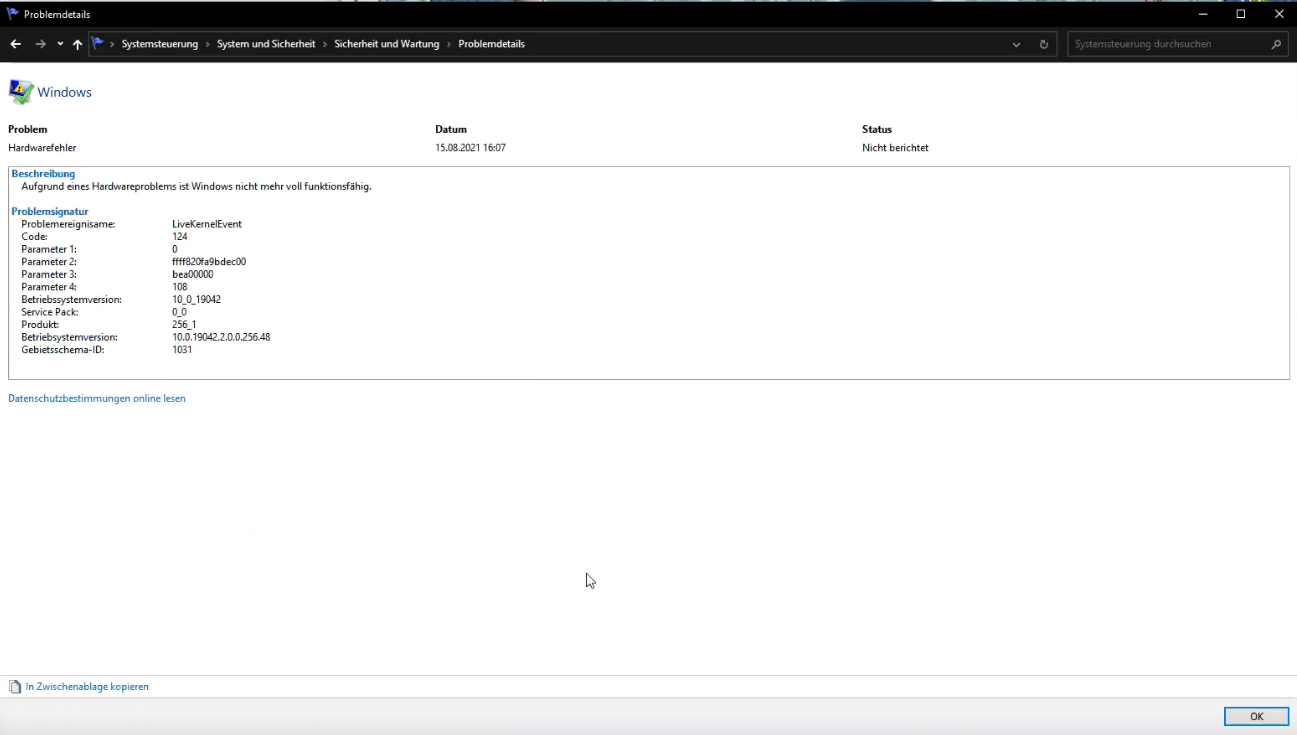Viewport: 1297px width, 735px height.
Task: Open System und Sicherheit breadcrumb
Action: click(x=266, y=44)
